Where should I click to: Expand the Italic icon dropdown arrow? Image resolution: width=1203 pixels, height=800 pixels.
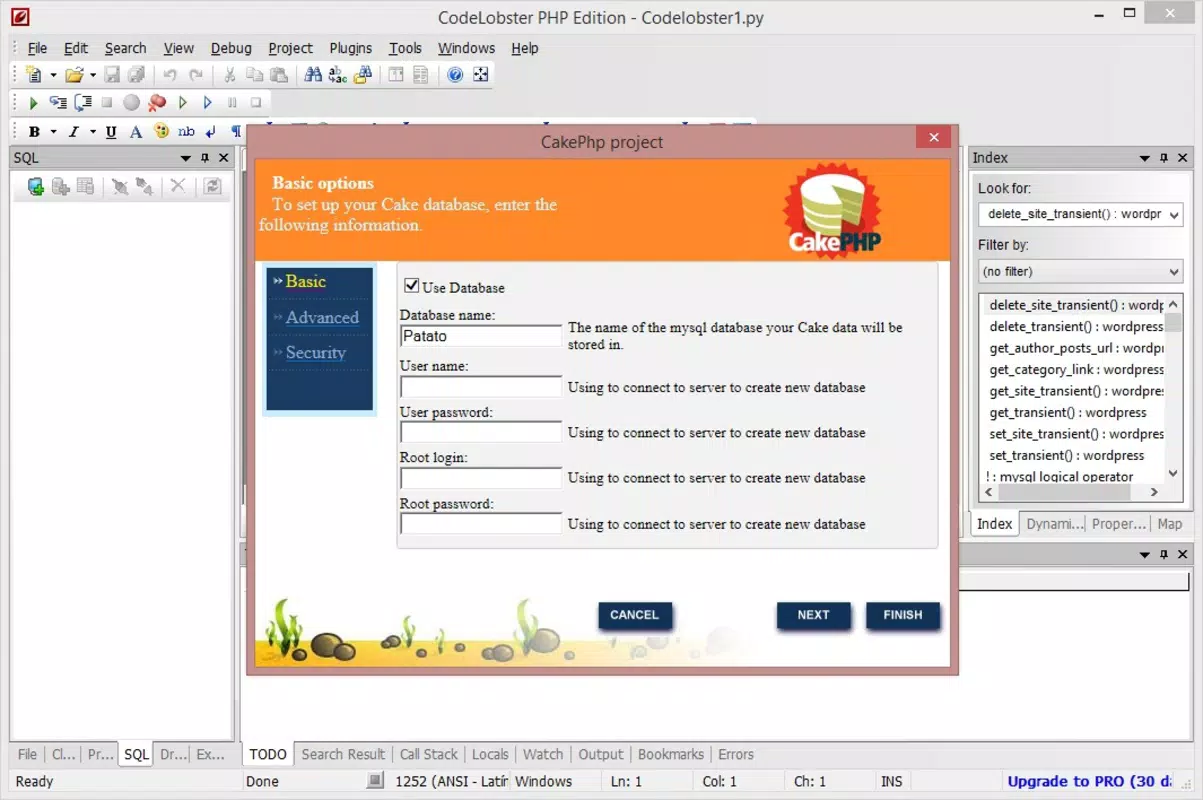click(x=92, y=131)
